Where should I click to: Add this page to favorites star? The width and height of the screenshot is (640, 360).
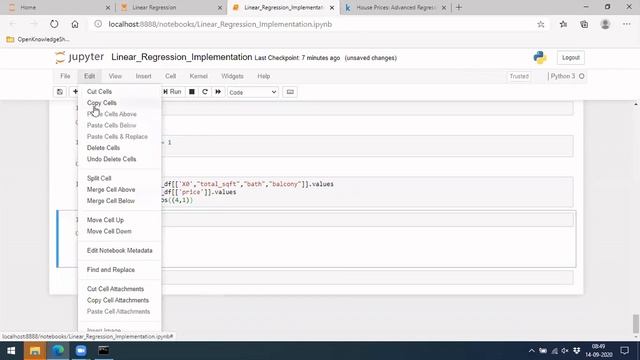(540, 24)
